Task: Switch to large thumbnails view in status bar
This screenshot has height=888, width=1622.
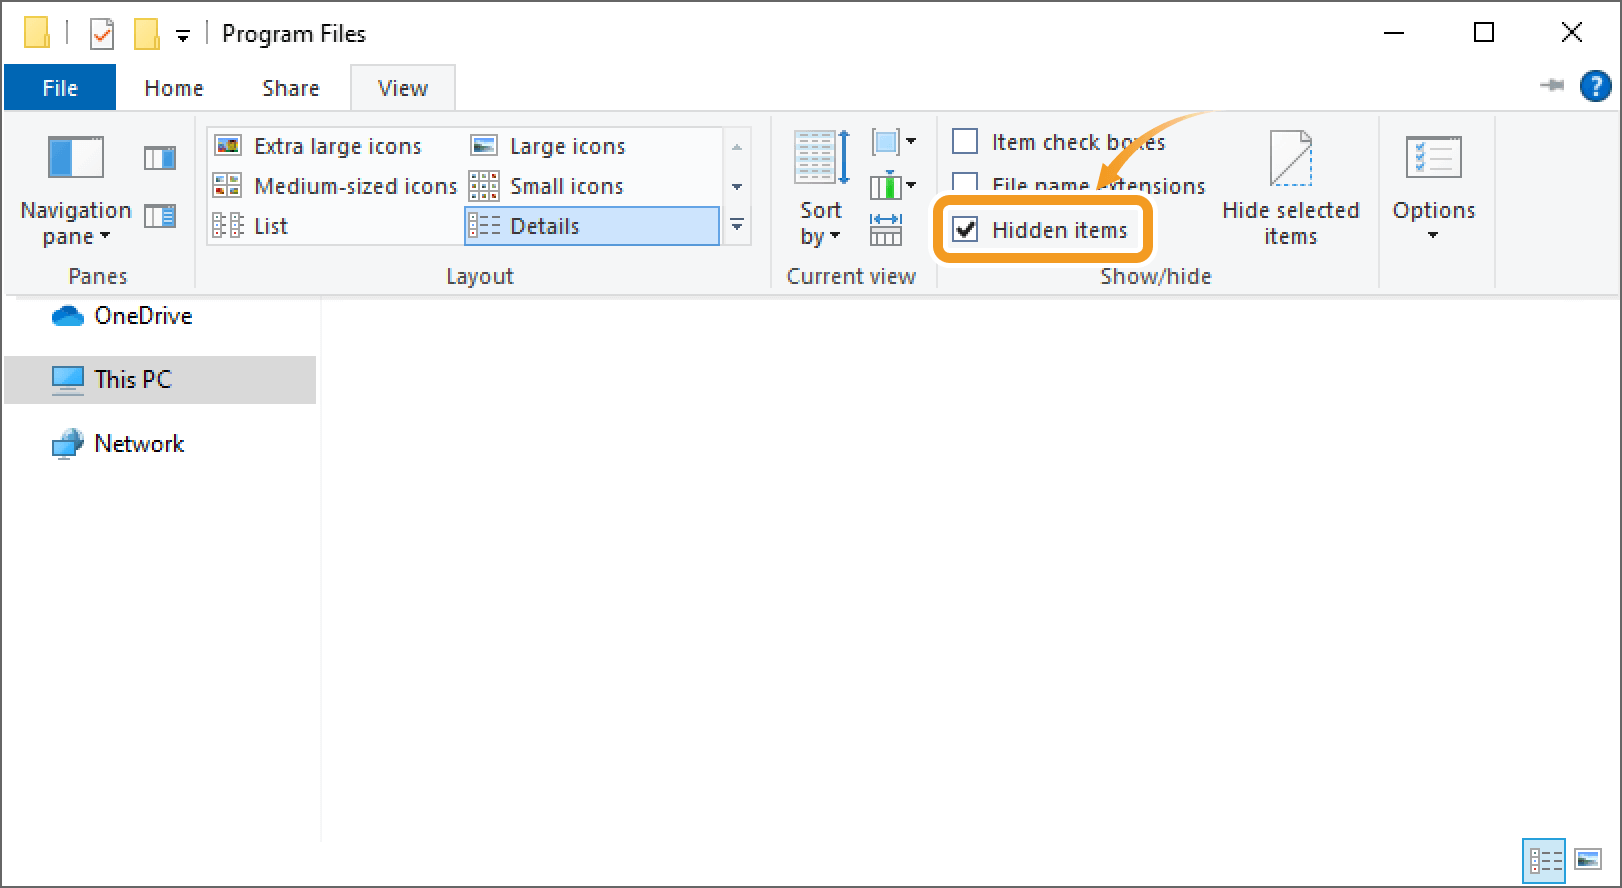Action: [x=1588, y=860]
